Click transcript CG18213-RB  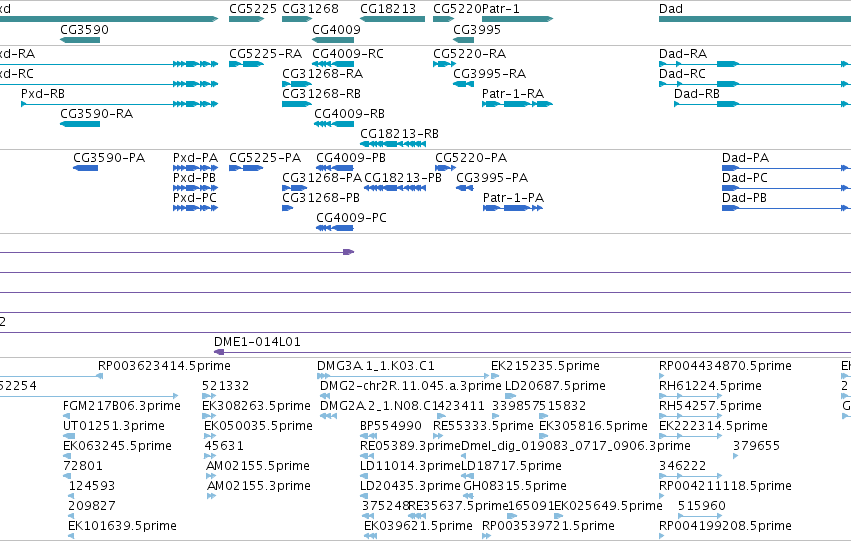pyautogui.click(x=393, y=144)
